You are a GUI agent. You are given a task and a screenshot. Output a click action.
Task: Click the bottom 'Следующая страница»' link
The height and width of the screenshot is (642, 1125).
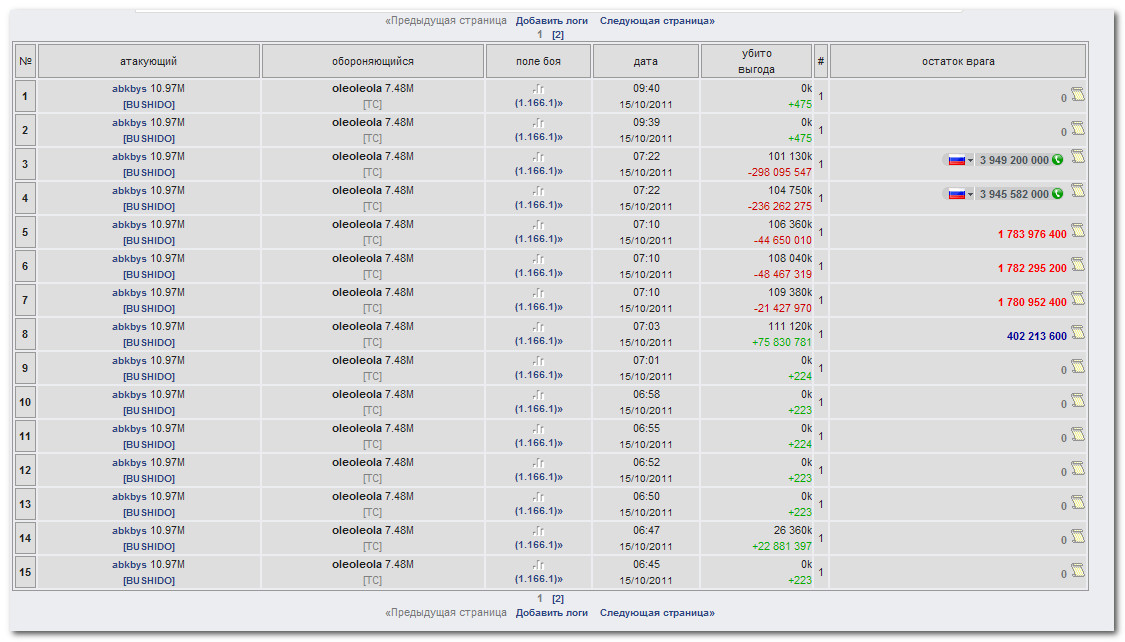(x=657, y=613)
